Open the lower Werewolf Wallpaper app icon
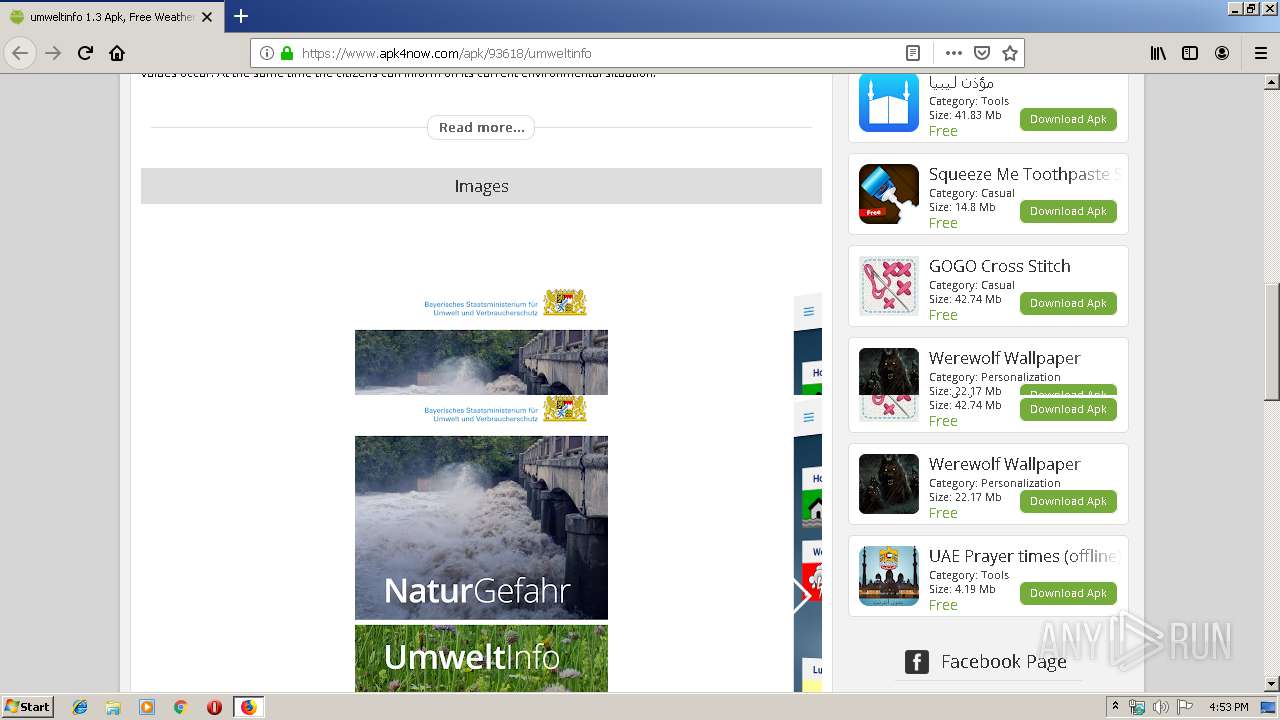This screenshot has width=1280, height=720. pos(889,484)
